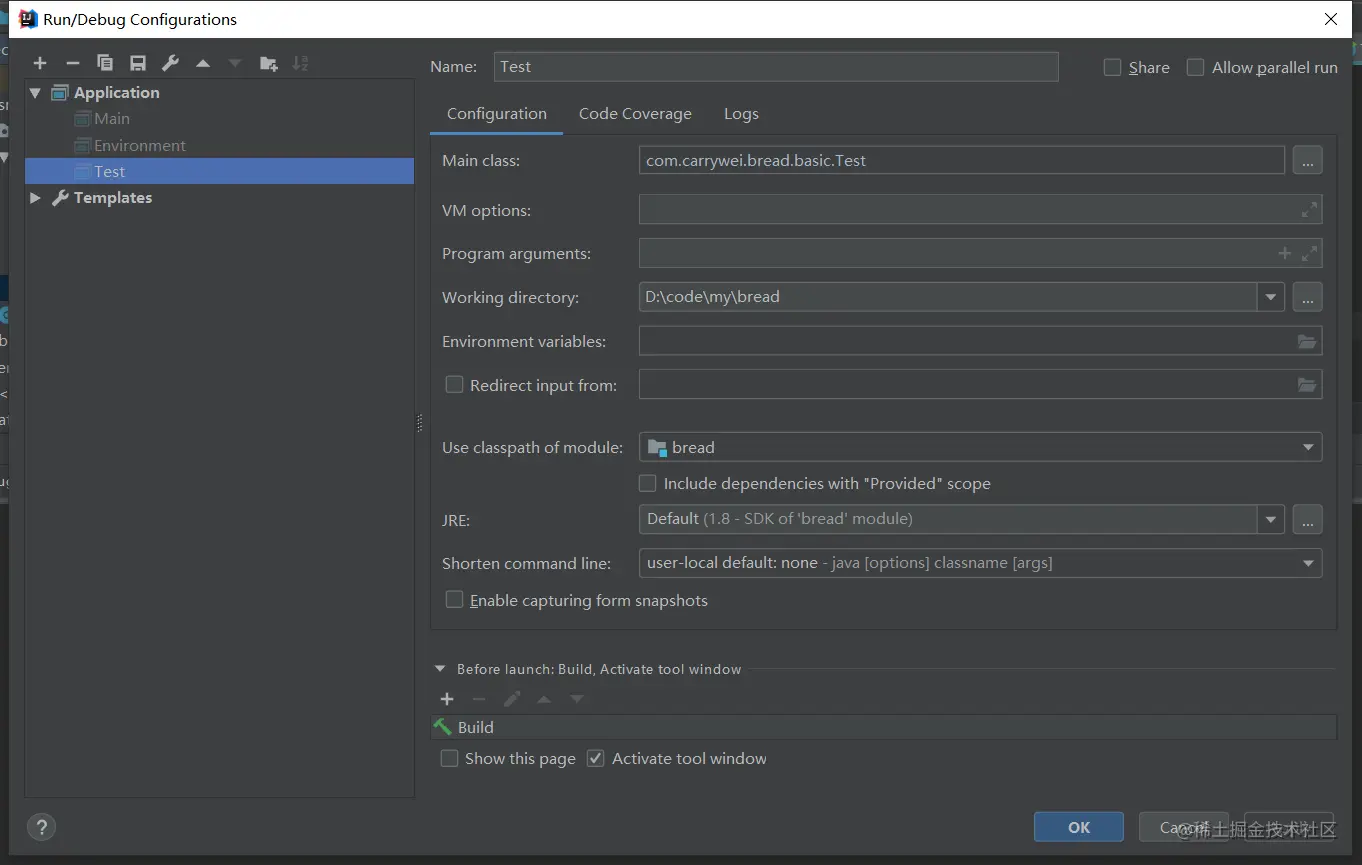The height and width of the screenshot is (865, 1362).
Task: Switch to the Configuration tab
Action: (497, 113)
